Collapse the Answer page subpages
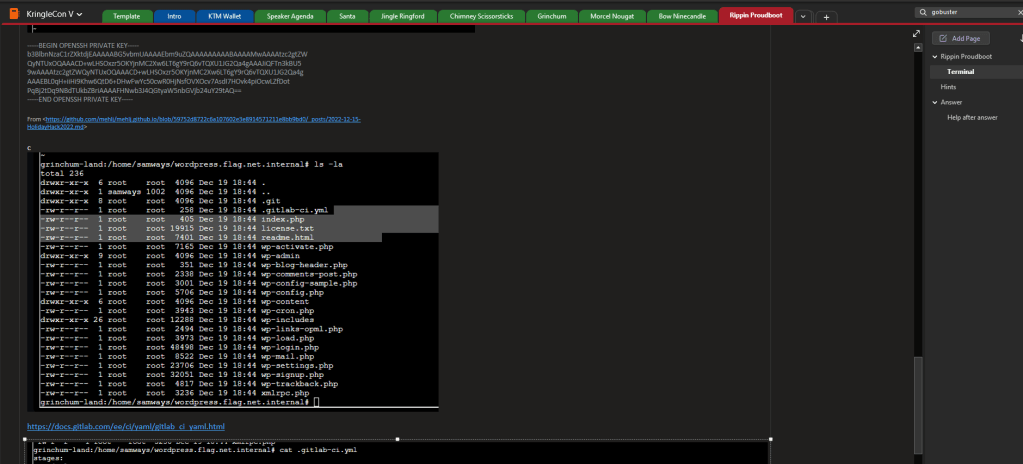 pos(933,102)
